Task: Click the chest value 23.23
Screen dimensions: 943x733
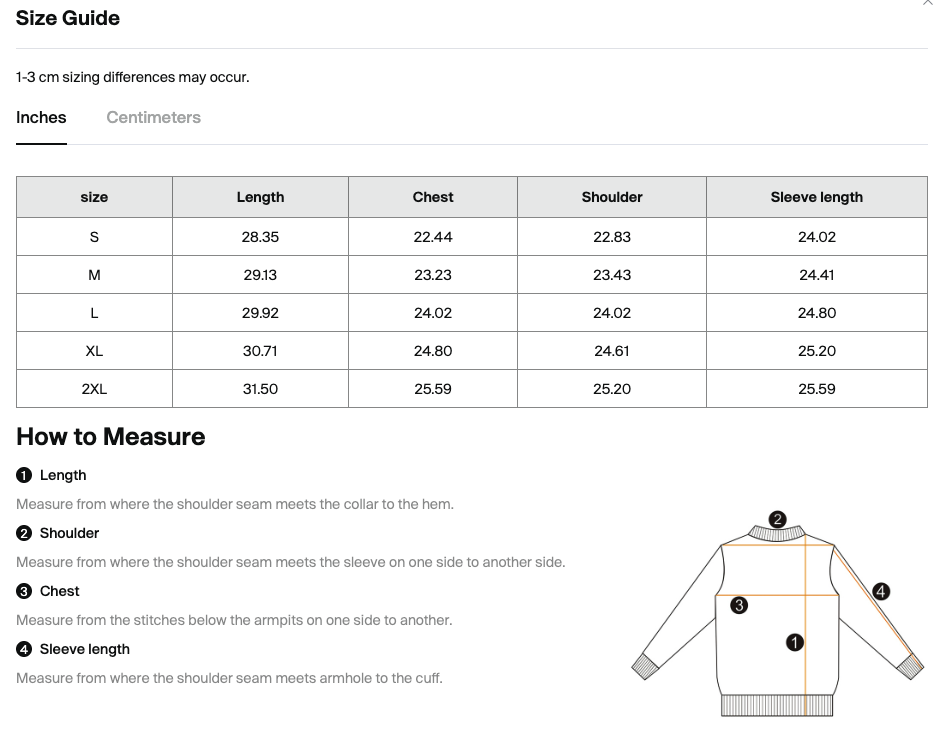Action: click(x=433, y=275)
